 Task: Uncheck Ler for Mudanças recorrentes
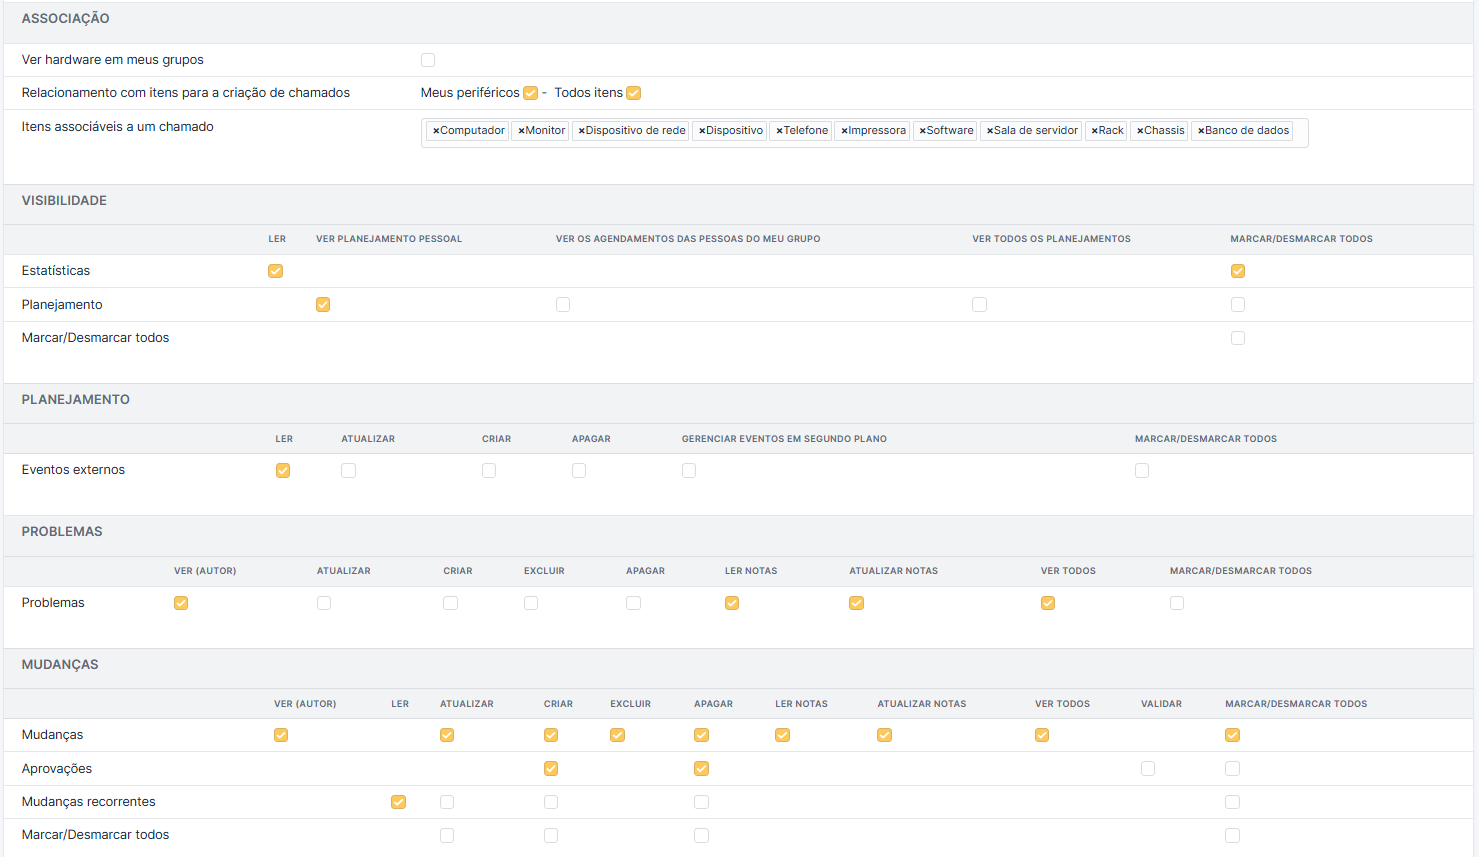coord(398,802)
